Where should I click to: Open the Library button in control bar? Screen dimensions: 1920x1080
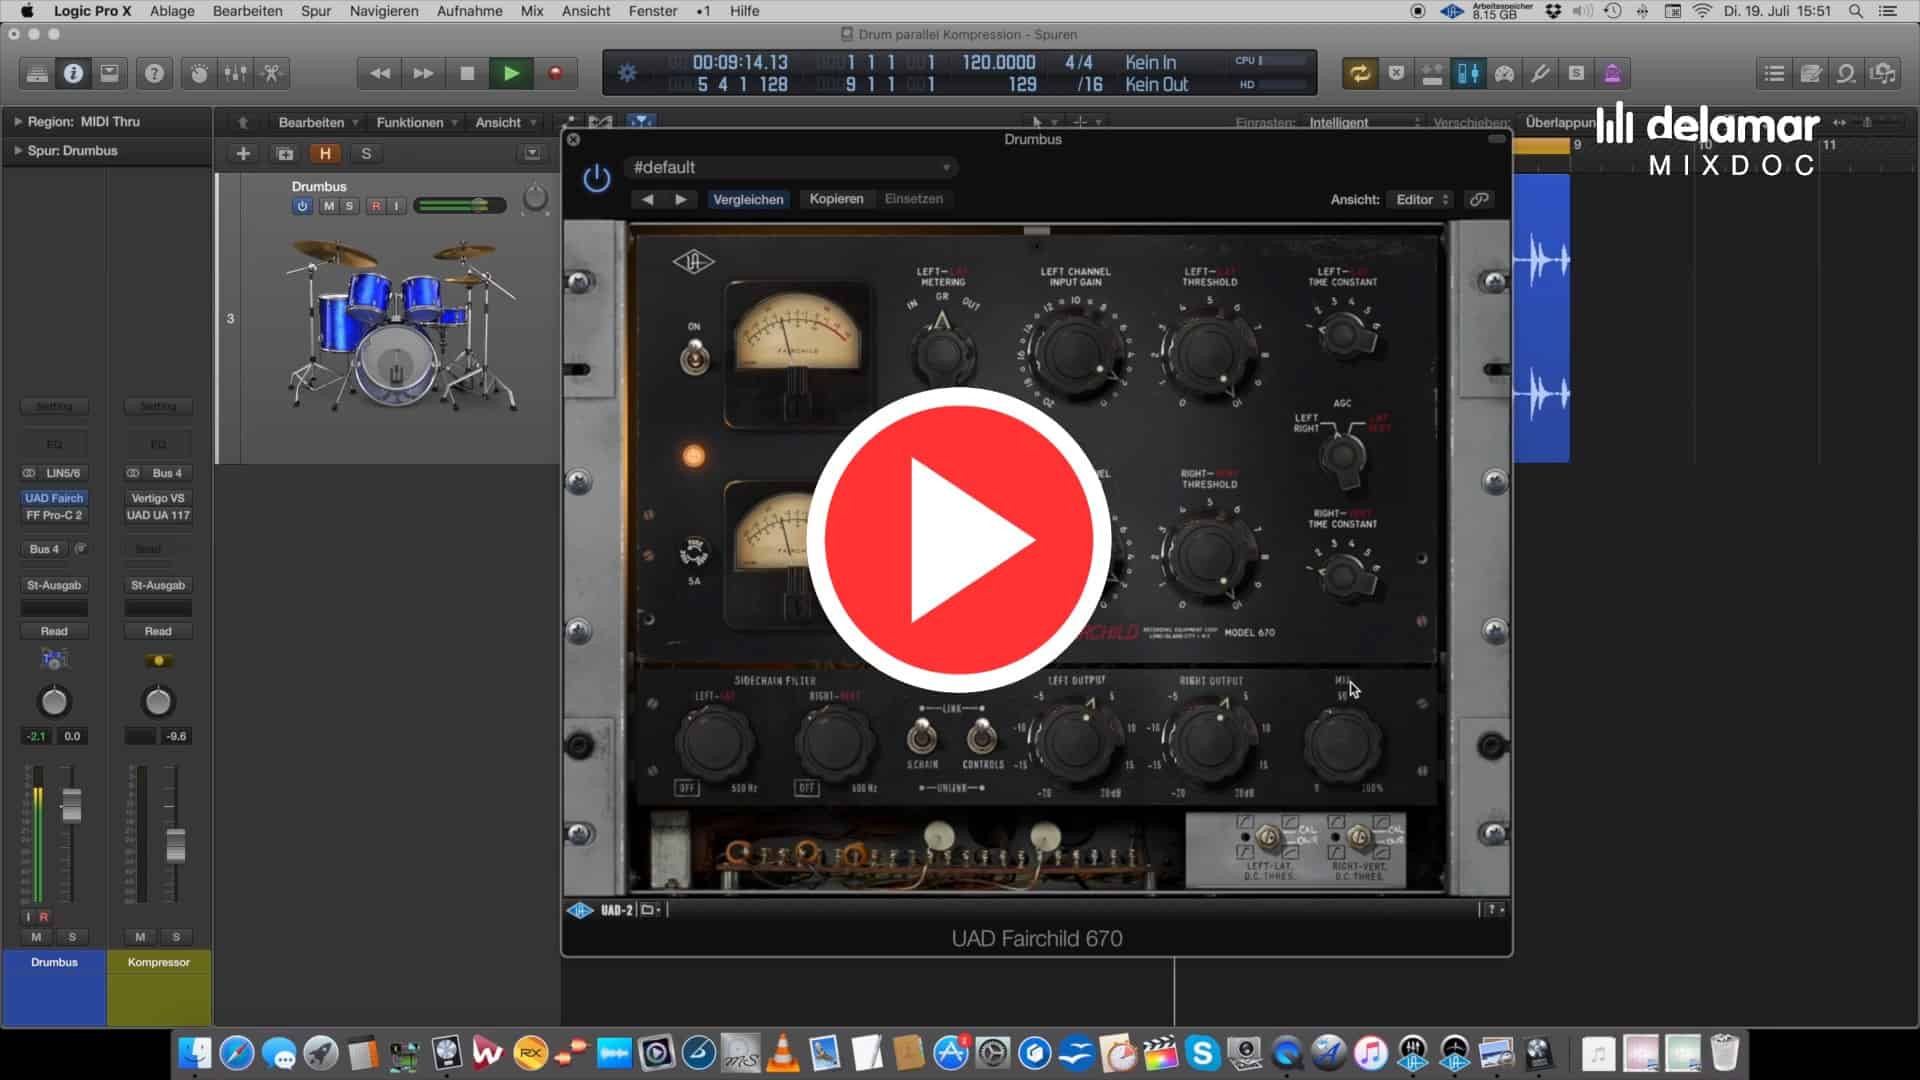tap(37, 73)
